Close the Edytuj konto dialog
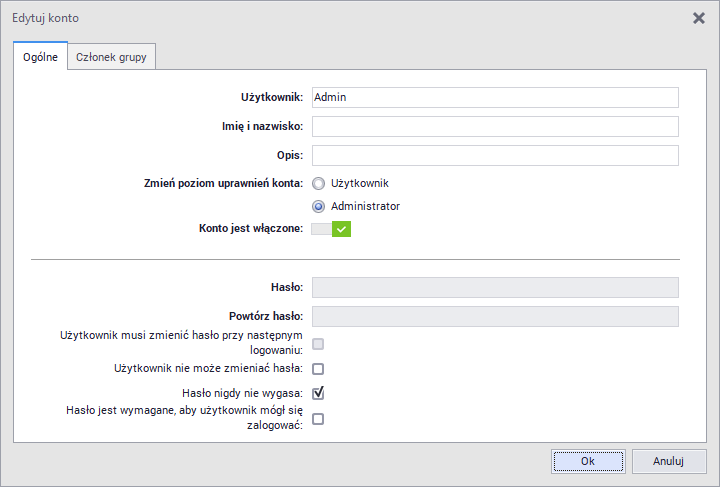 click(x=699, y=18)
